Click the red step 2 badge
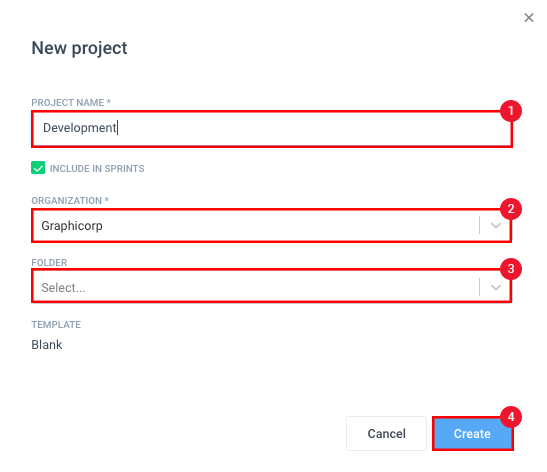The image size is (547, 472). point(511,209)
